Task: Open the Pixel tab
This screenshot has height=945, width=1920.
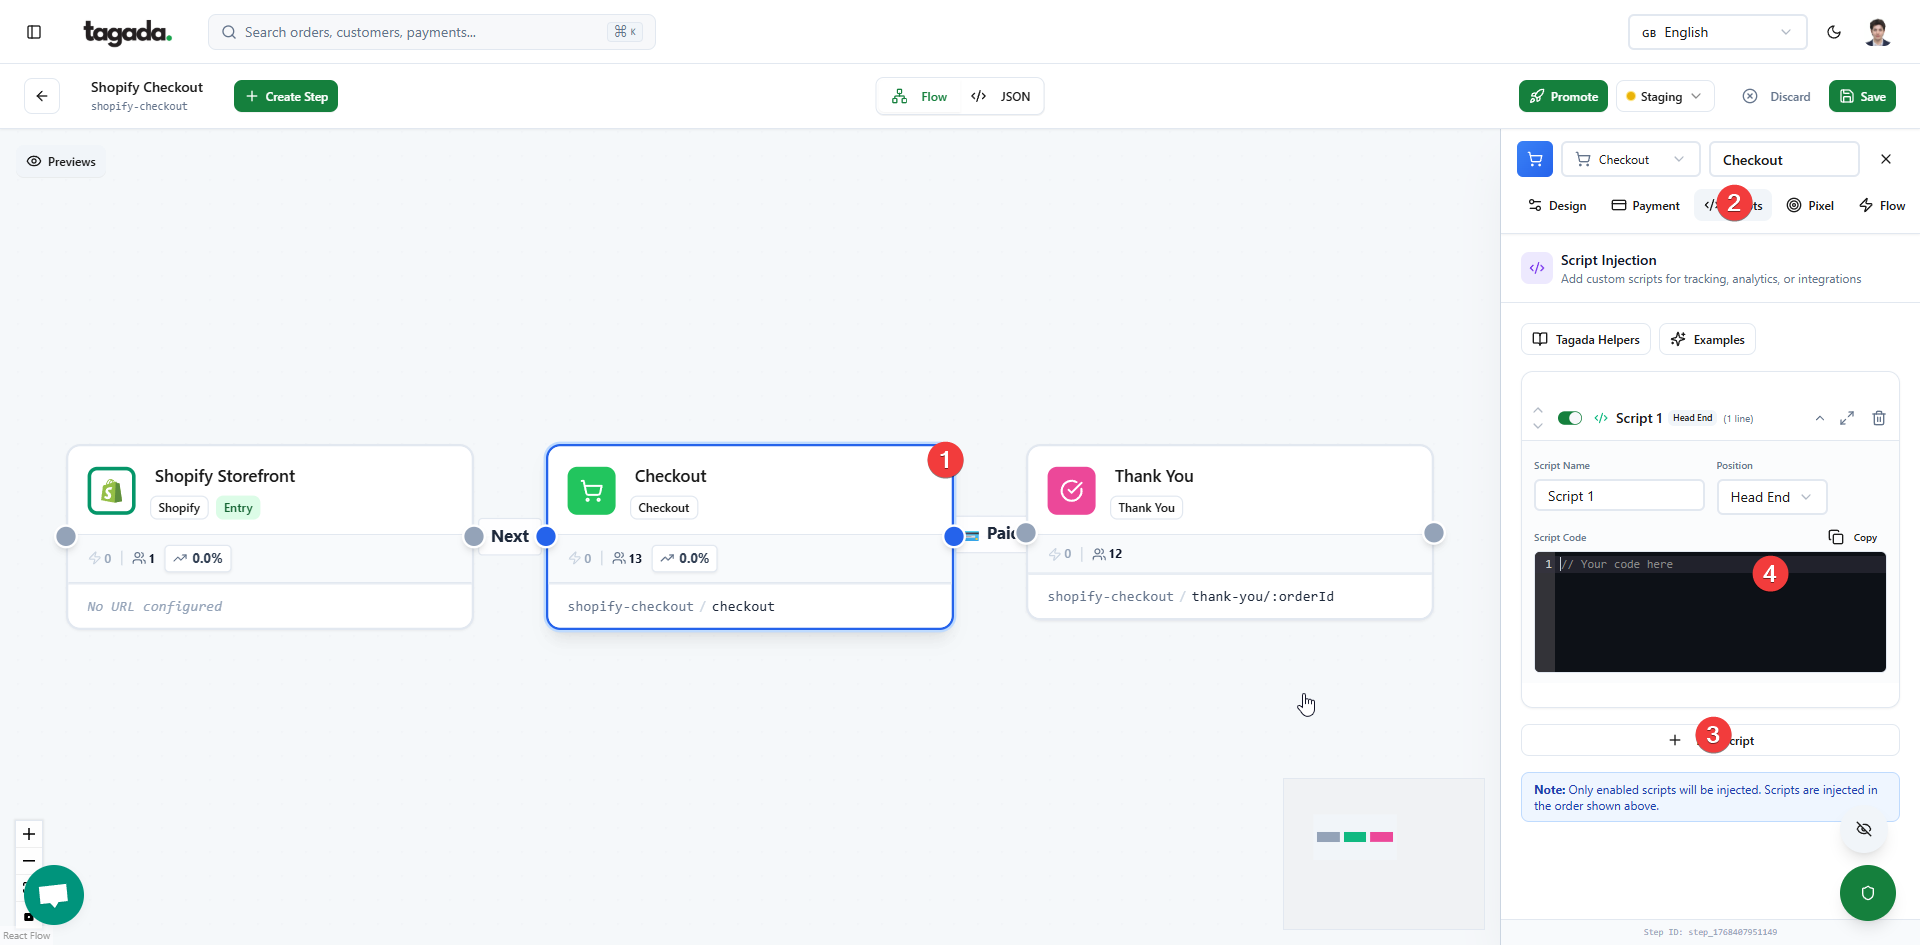Action: [x=1810, y=206]
